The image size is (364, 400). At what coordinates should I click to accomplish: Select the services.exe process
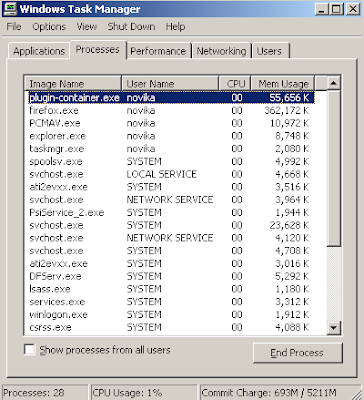tap(171, 302)
